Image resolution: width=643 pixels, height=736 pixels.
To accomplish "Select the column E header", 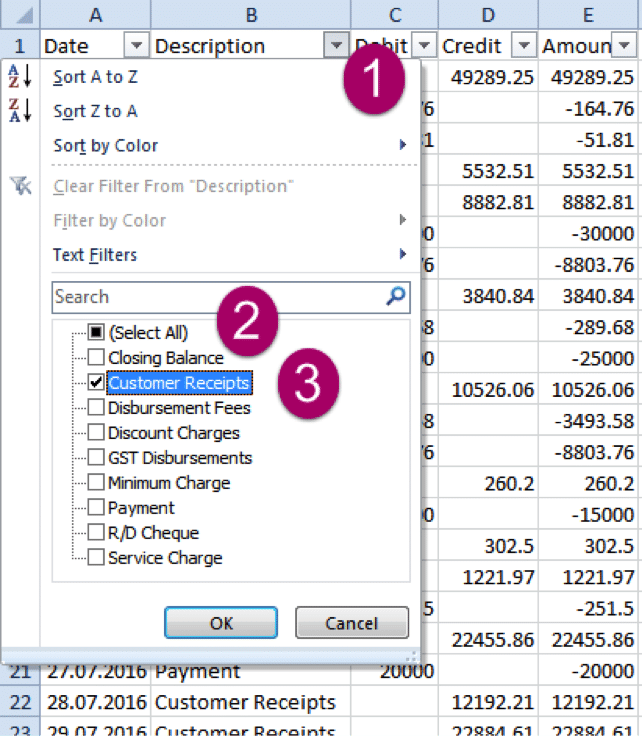I will (x=589, y=14).
